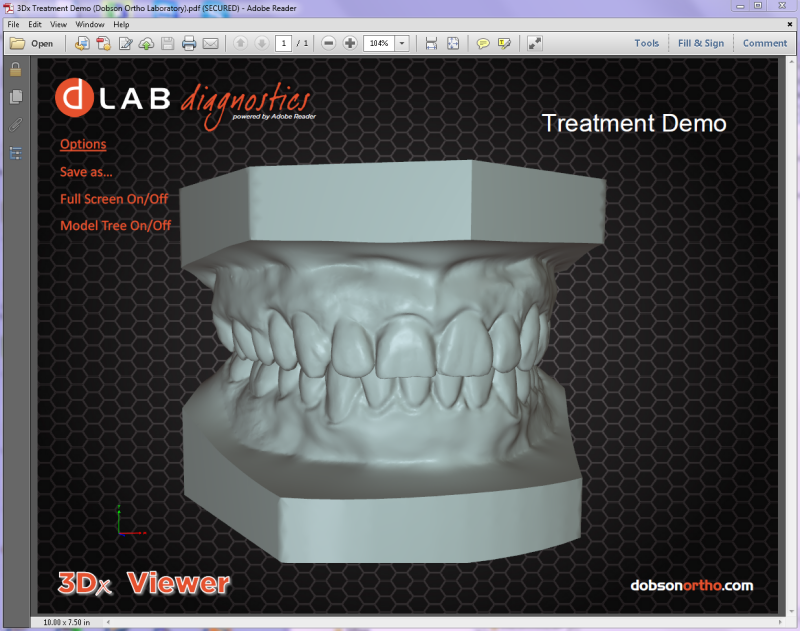Close the document with the X
The width and height of the screenshot is (800, 631).
(x=790, y=24)
